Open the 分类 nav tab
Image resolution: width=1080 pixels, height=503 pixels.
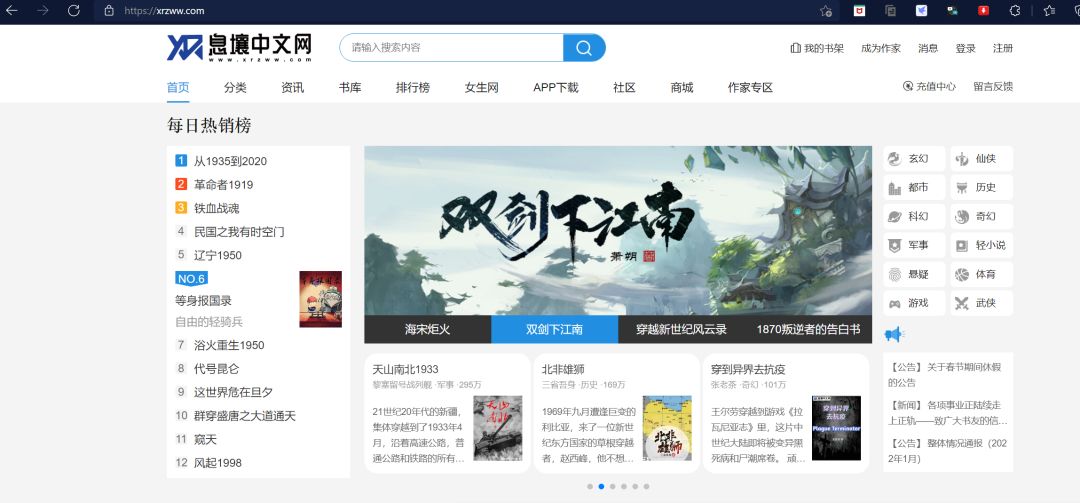[x=235, y=88]
